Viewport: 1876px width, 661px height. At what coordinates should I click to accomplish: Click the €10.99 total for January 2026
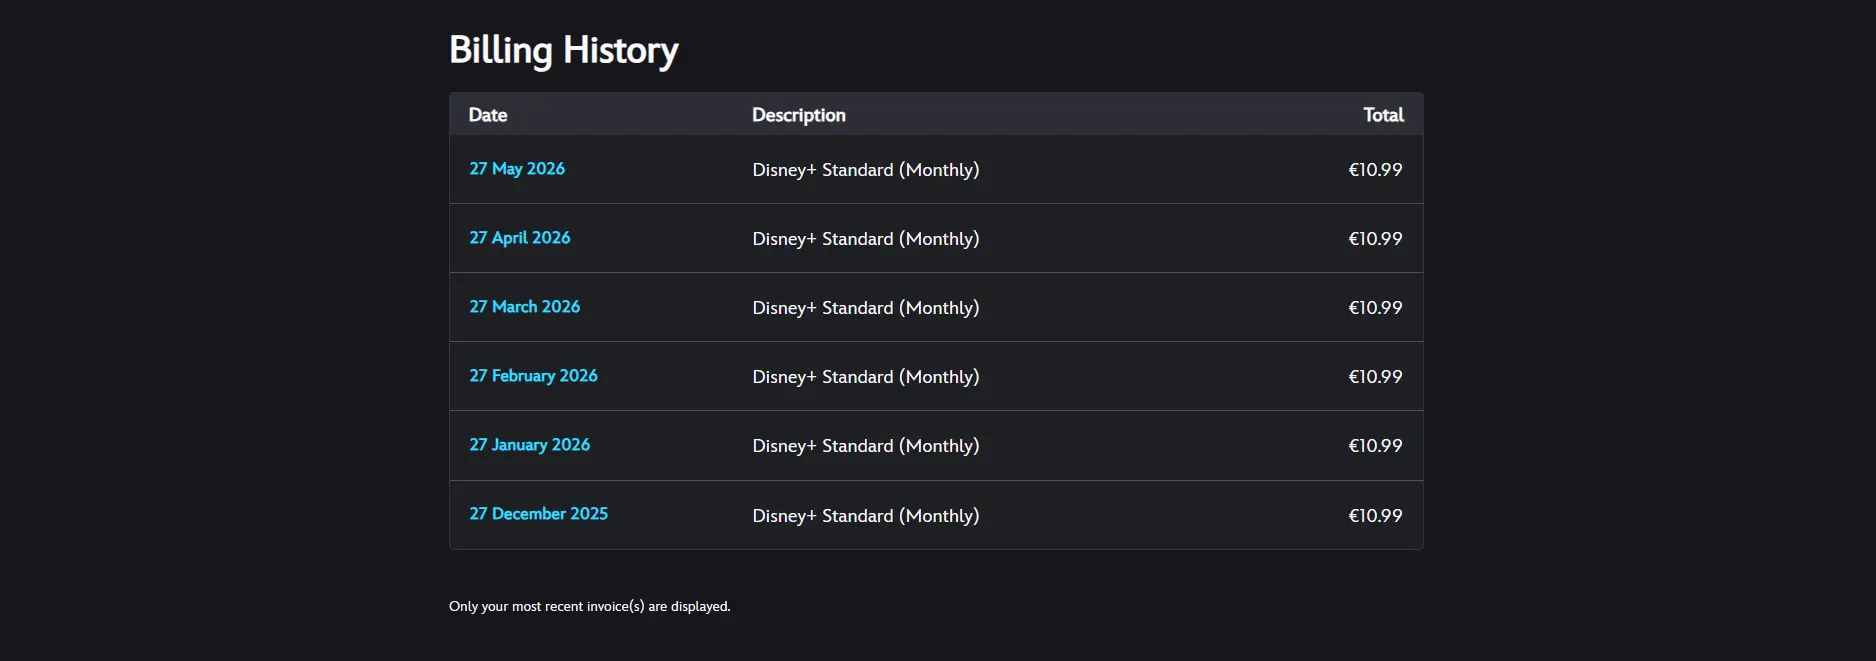(1375, 446)
